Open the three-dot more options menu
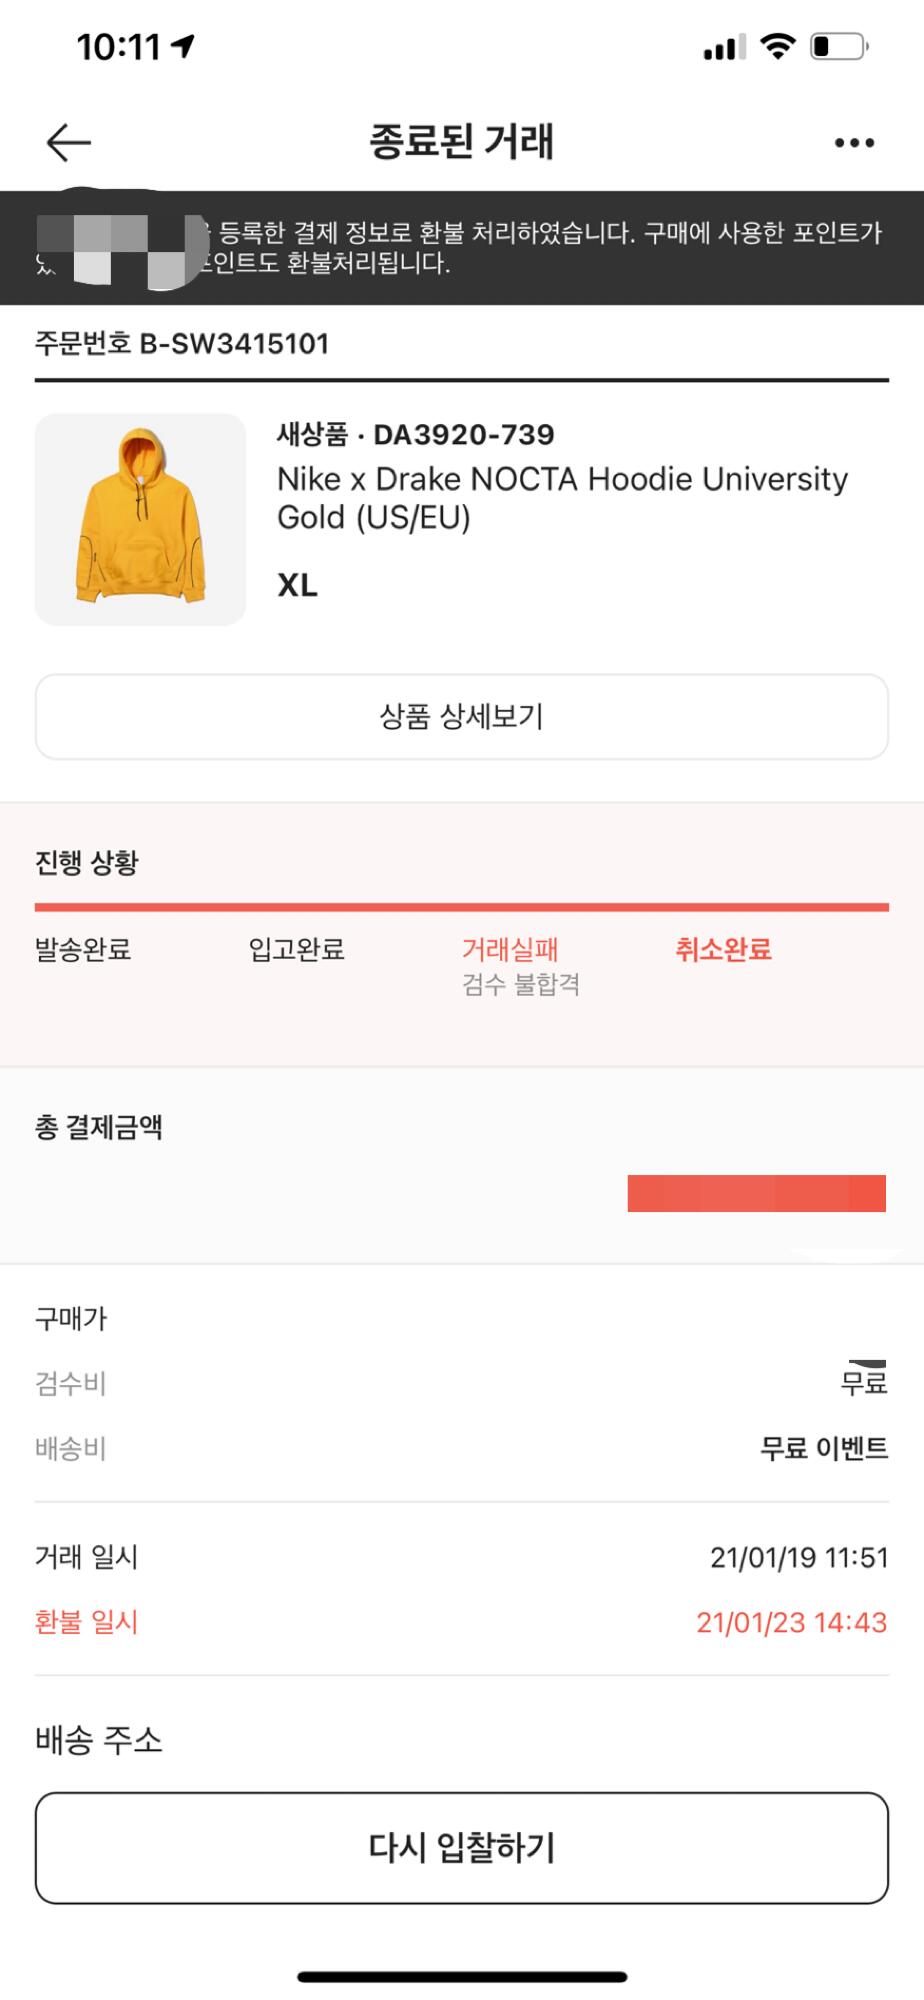Viewport: 924px width, 2000px height. (854, 143)
